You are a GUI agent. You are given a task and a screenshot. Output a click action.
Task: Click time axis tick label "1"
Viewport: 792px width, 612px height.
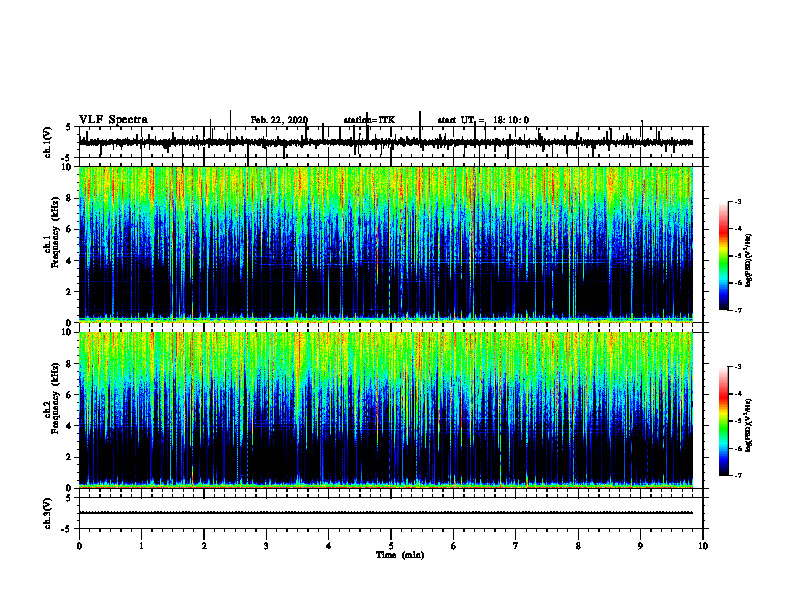click(141, 546)
